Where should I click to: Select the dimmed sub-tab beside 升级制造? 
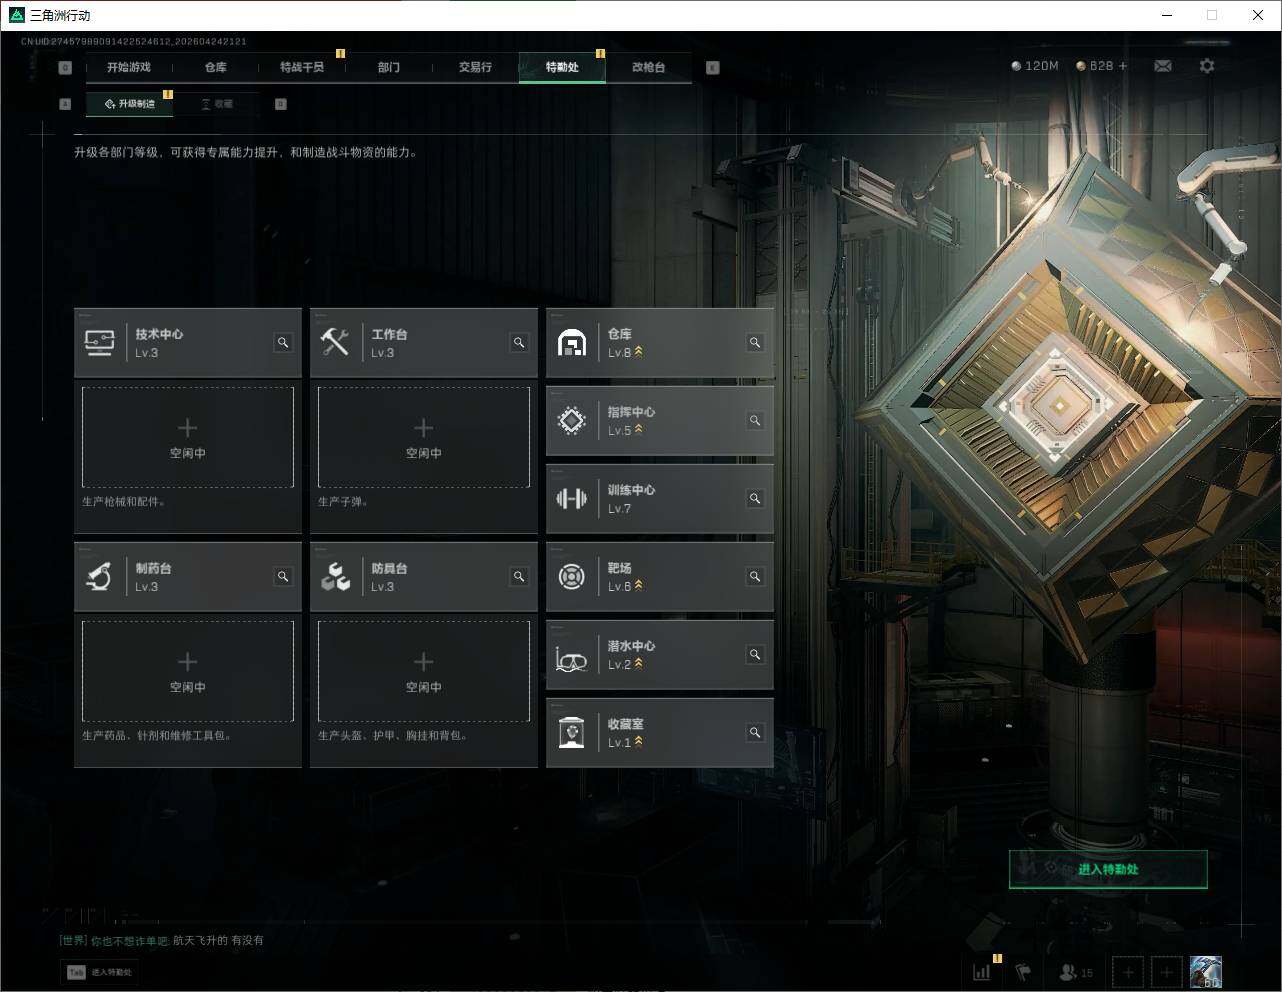coord(217,104)
